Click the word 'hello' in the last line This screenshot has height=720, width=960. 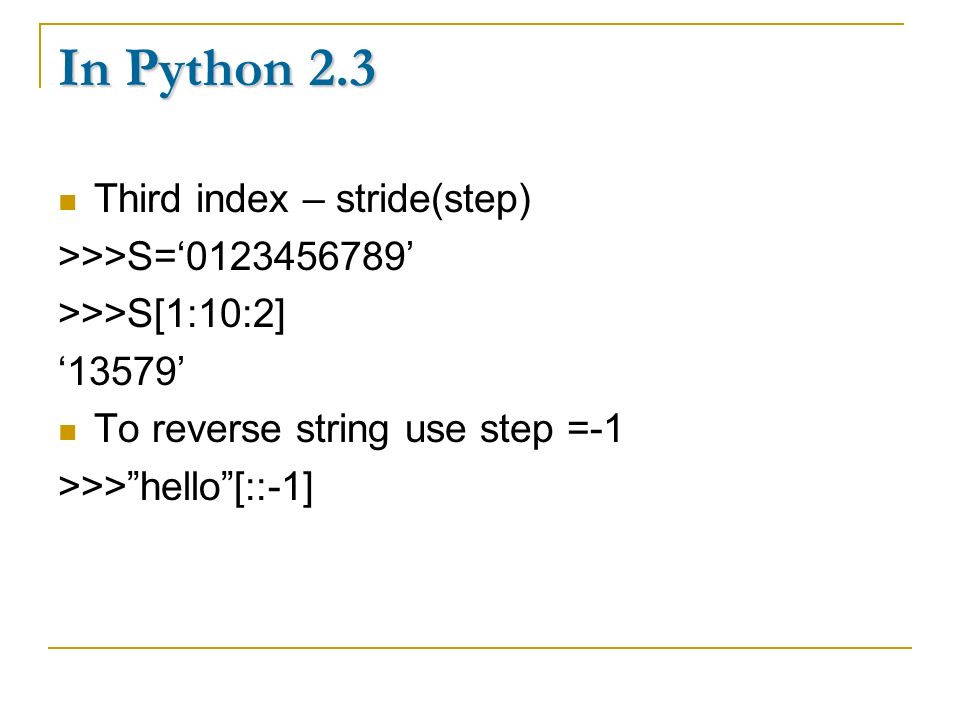pyautogui.click(x=180, y=487)
